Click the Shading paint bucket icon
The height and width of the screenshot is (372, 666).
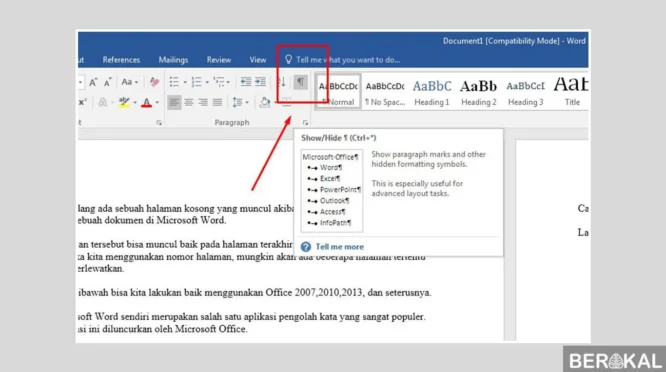(x=265, y=102)
